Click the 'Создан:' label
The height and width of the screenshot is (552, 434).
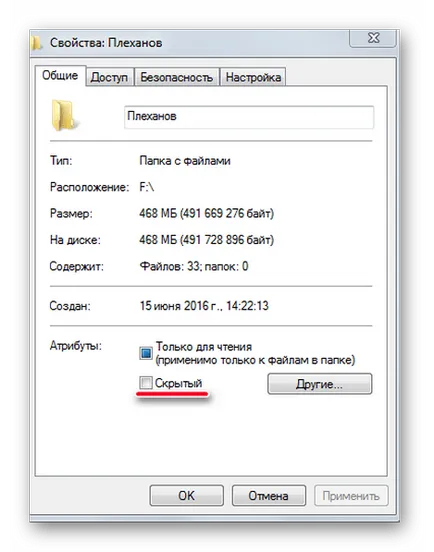pos(70,306)
